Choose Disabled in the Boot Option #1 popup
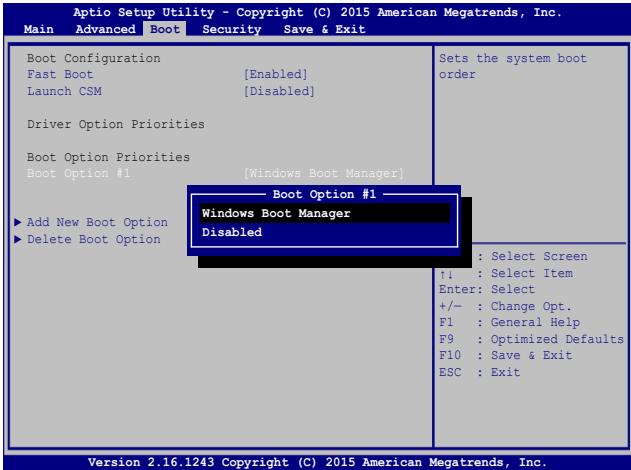The height and width of the screenshot is (470, 631). (x=232, y=232)
